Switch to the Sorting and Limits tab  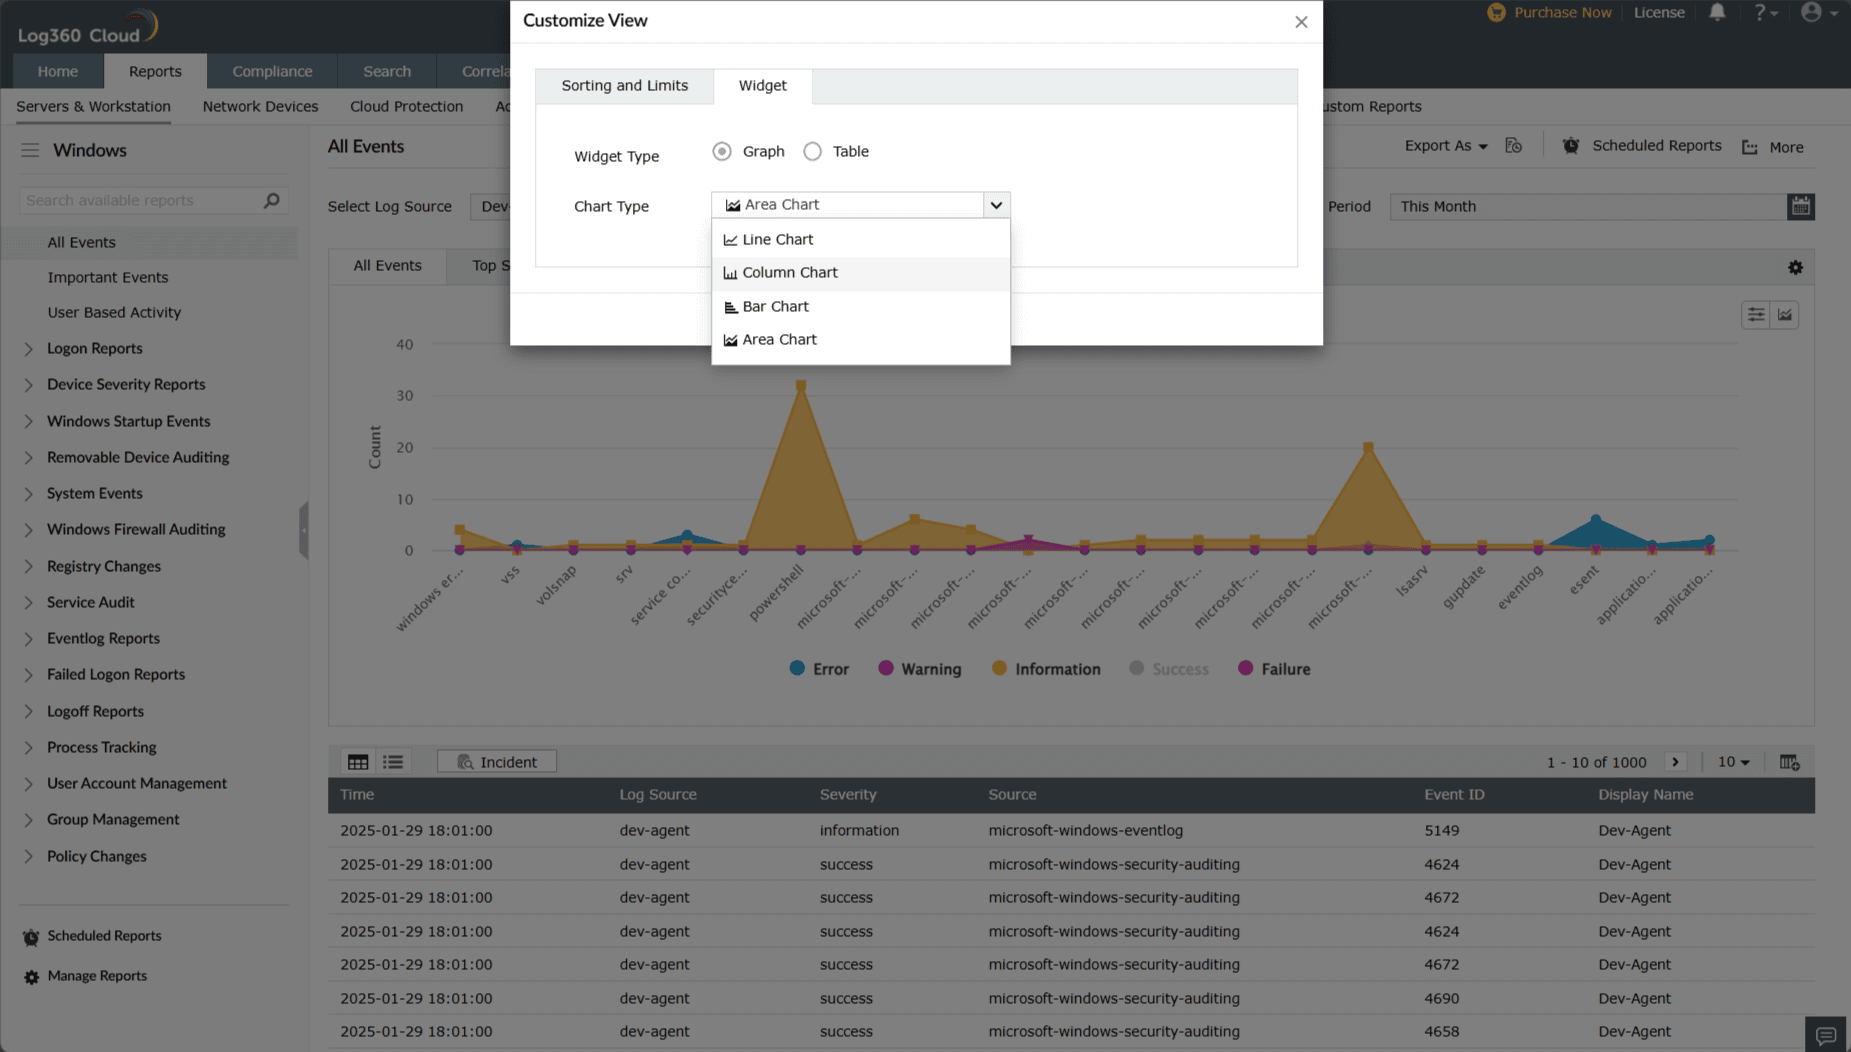pyautogui.click(x=624, y=86)
